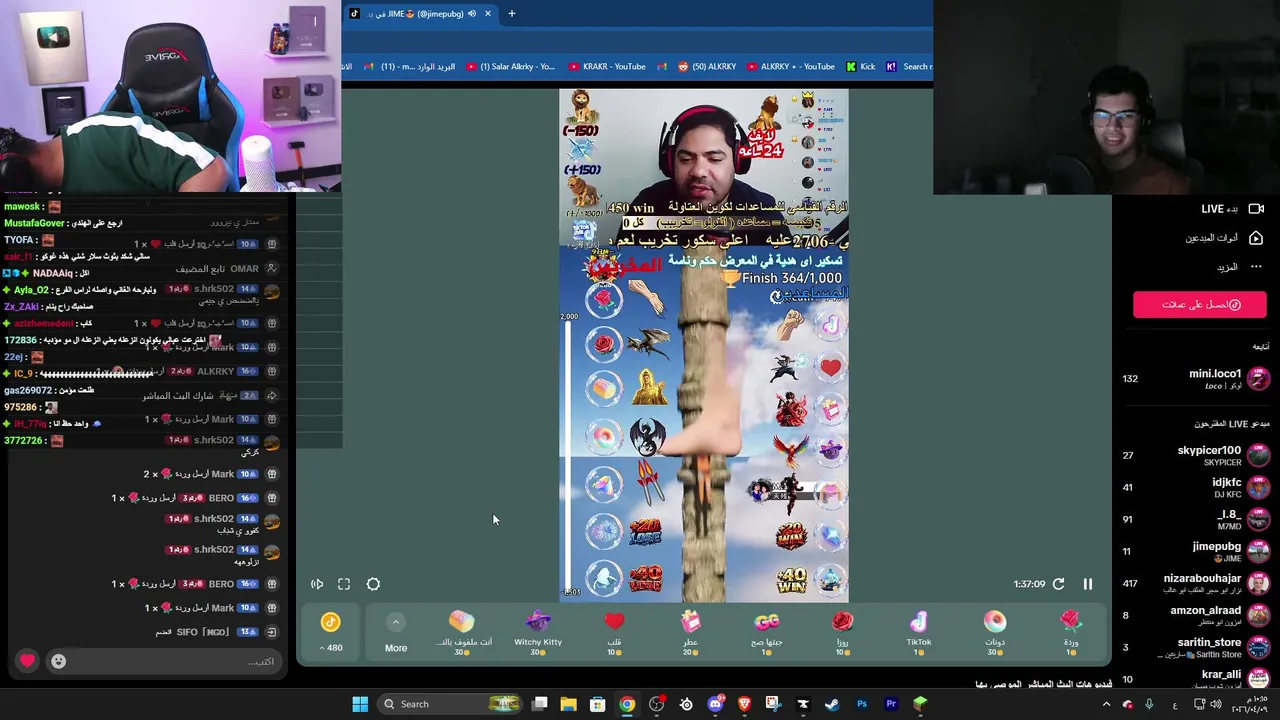Open jimepubg in suggested list
The image size is (1280, 720).
point(1195,551)
